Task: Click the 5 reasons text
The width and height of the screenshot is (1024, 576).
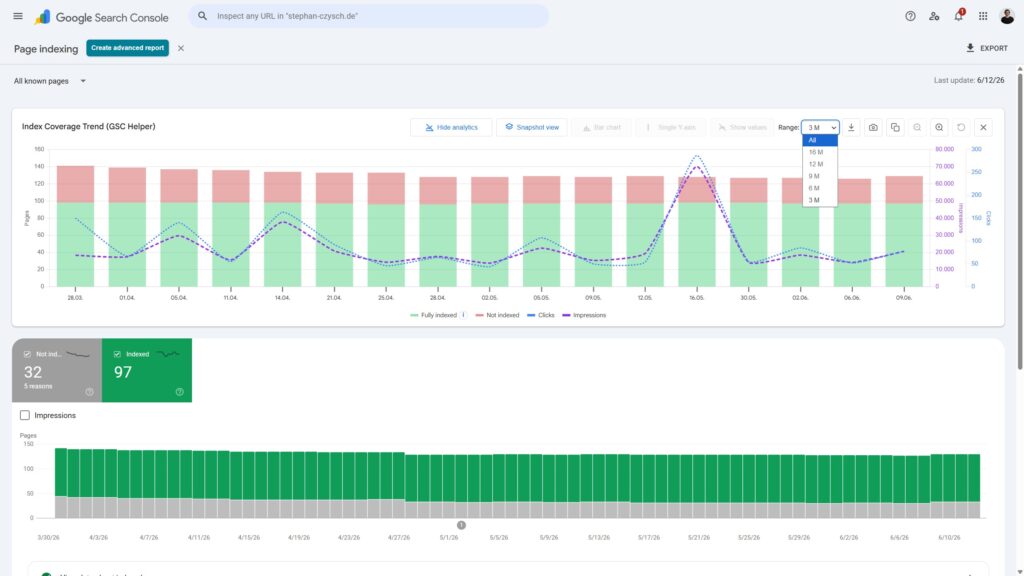Action: (38, 387)
